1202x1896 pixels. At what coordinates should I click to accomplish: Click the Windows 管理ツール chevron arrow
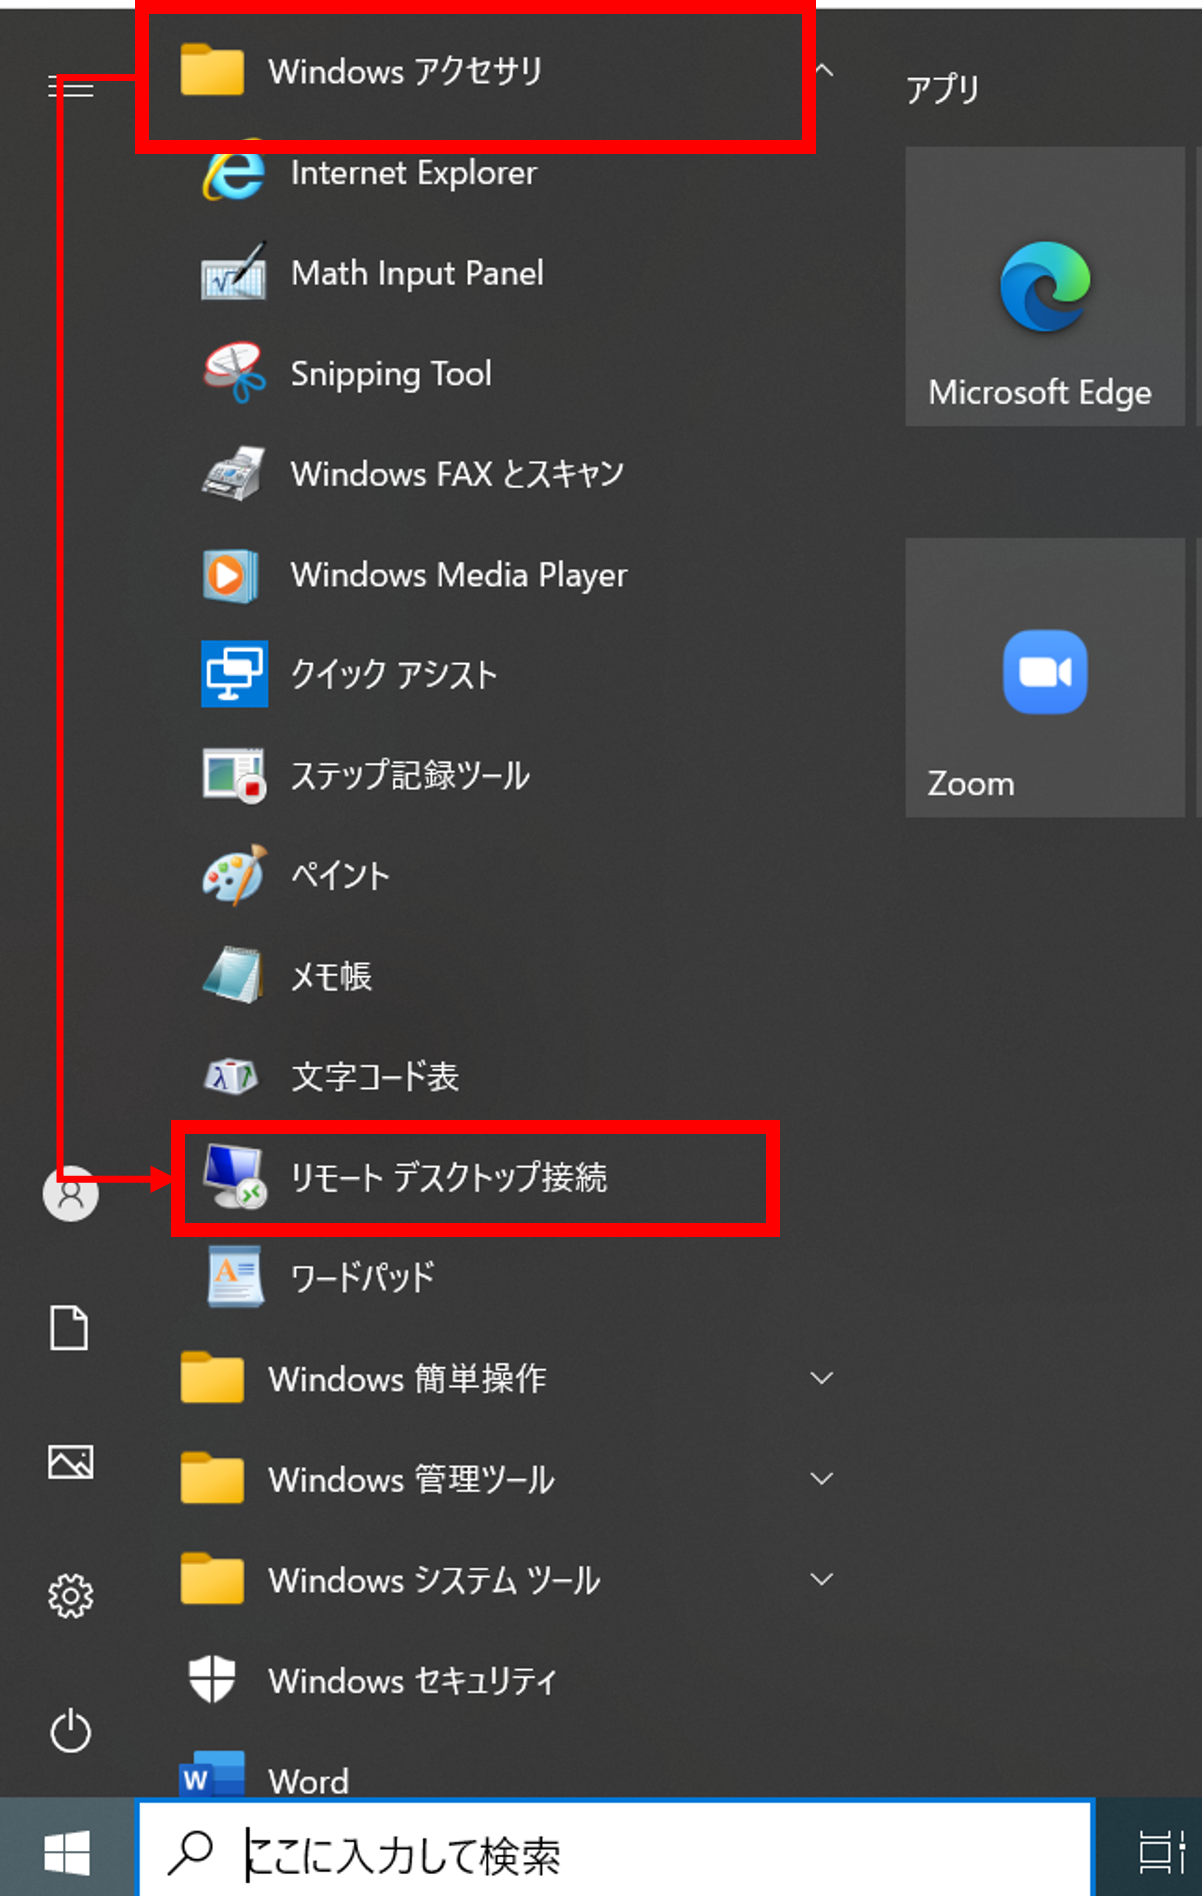pyautogui.click(x=822, y=1478)
